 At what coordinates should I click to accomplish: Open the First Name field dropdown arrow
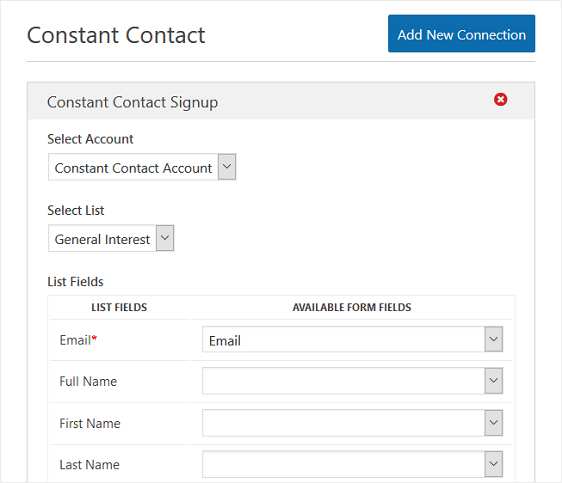pos(494,423)
